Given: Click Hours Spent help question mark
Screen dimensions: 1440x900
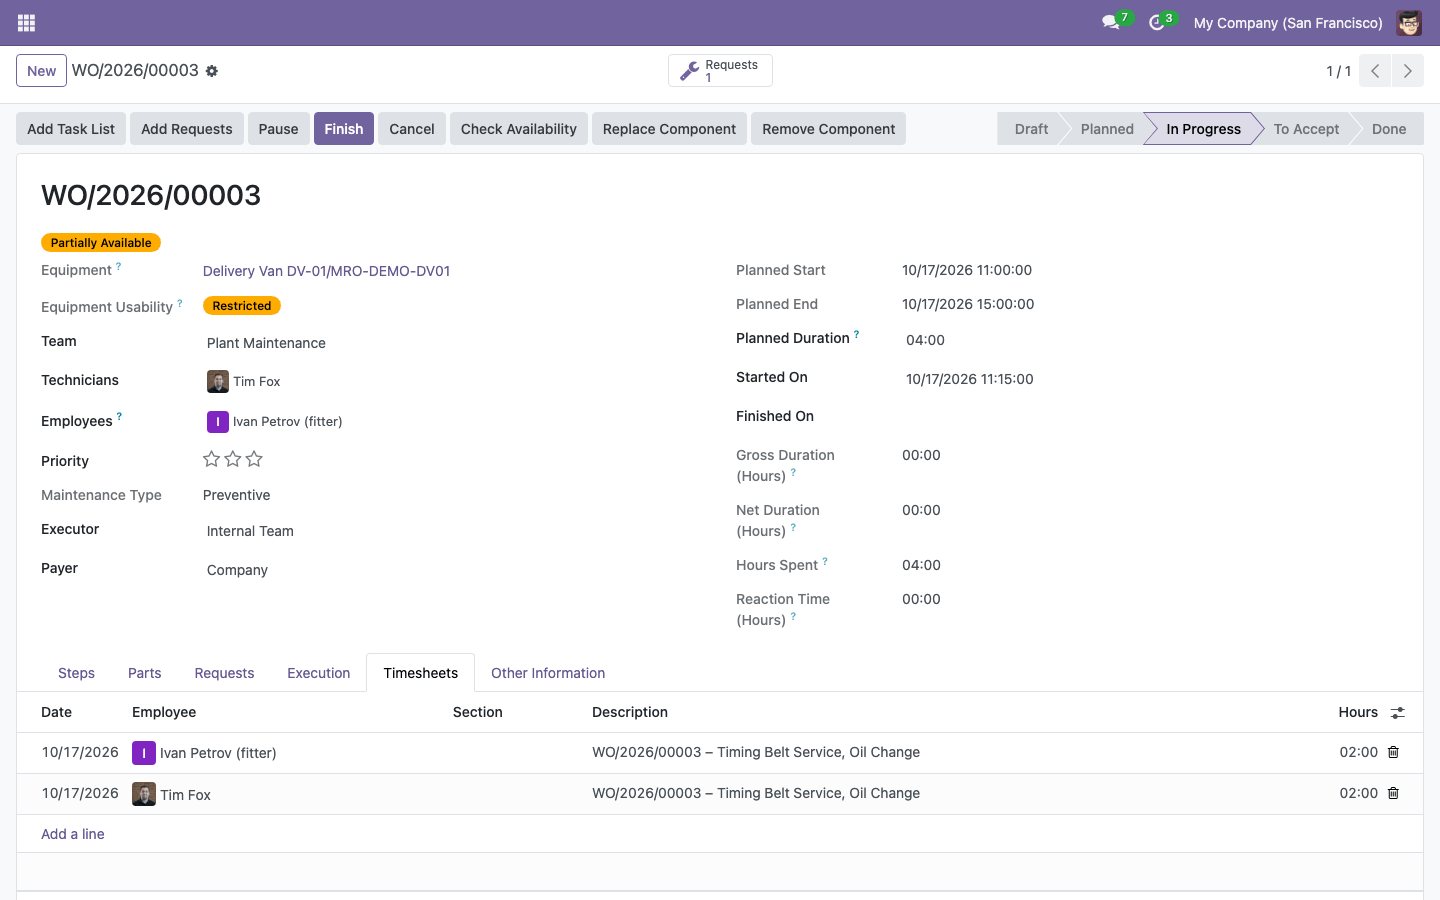Looking at the screenshot, I should [825, 561].
